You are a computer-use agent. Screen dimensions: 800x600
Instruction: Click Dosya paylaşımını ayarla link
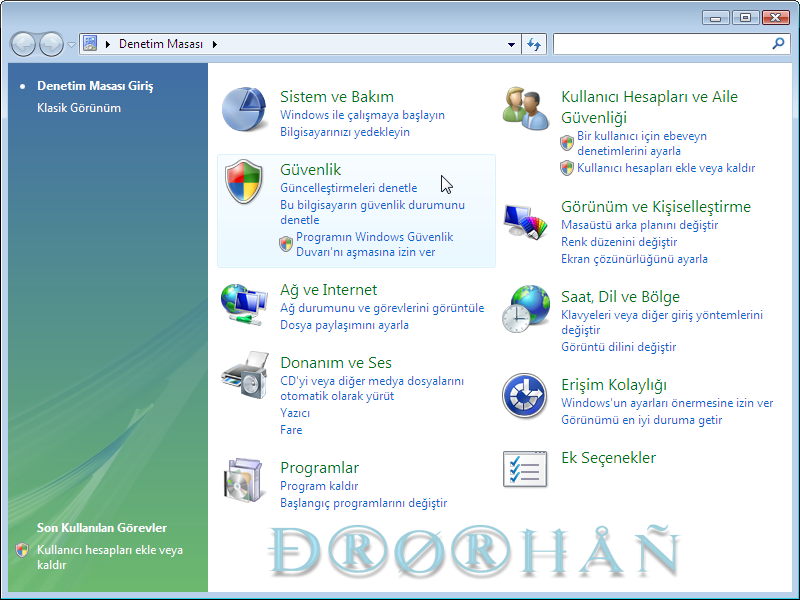tap(344, 325)
